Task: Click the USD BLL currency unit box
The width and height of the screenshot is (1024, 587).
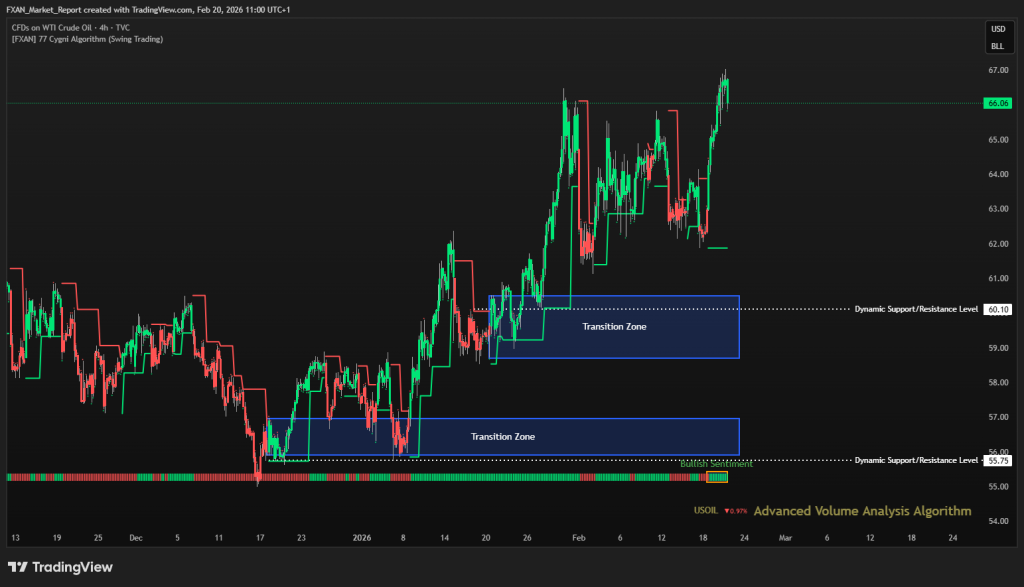Action: pyautogui.click(x=997, y=37)
